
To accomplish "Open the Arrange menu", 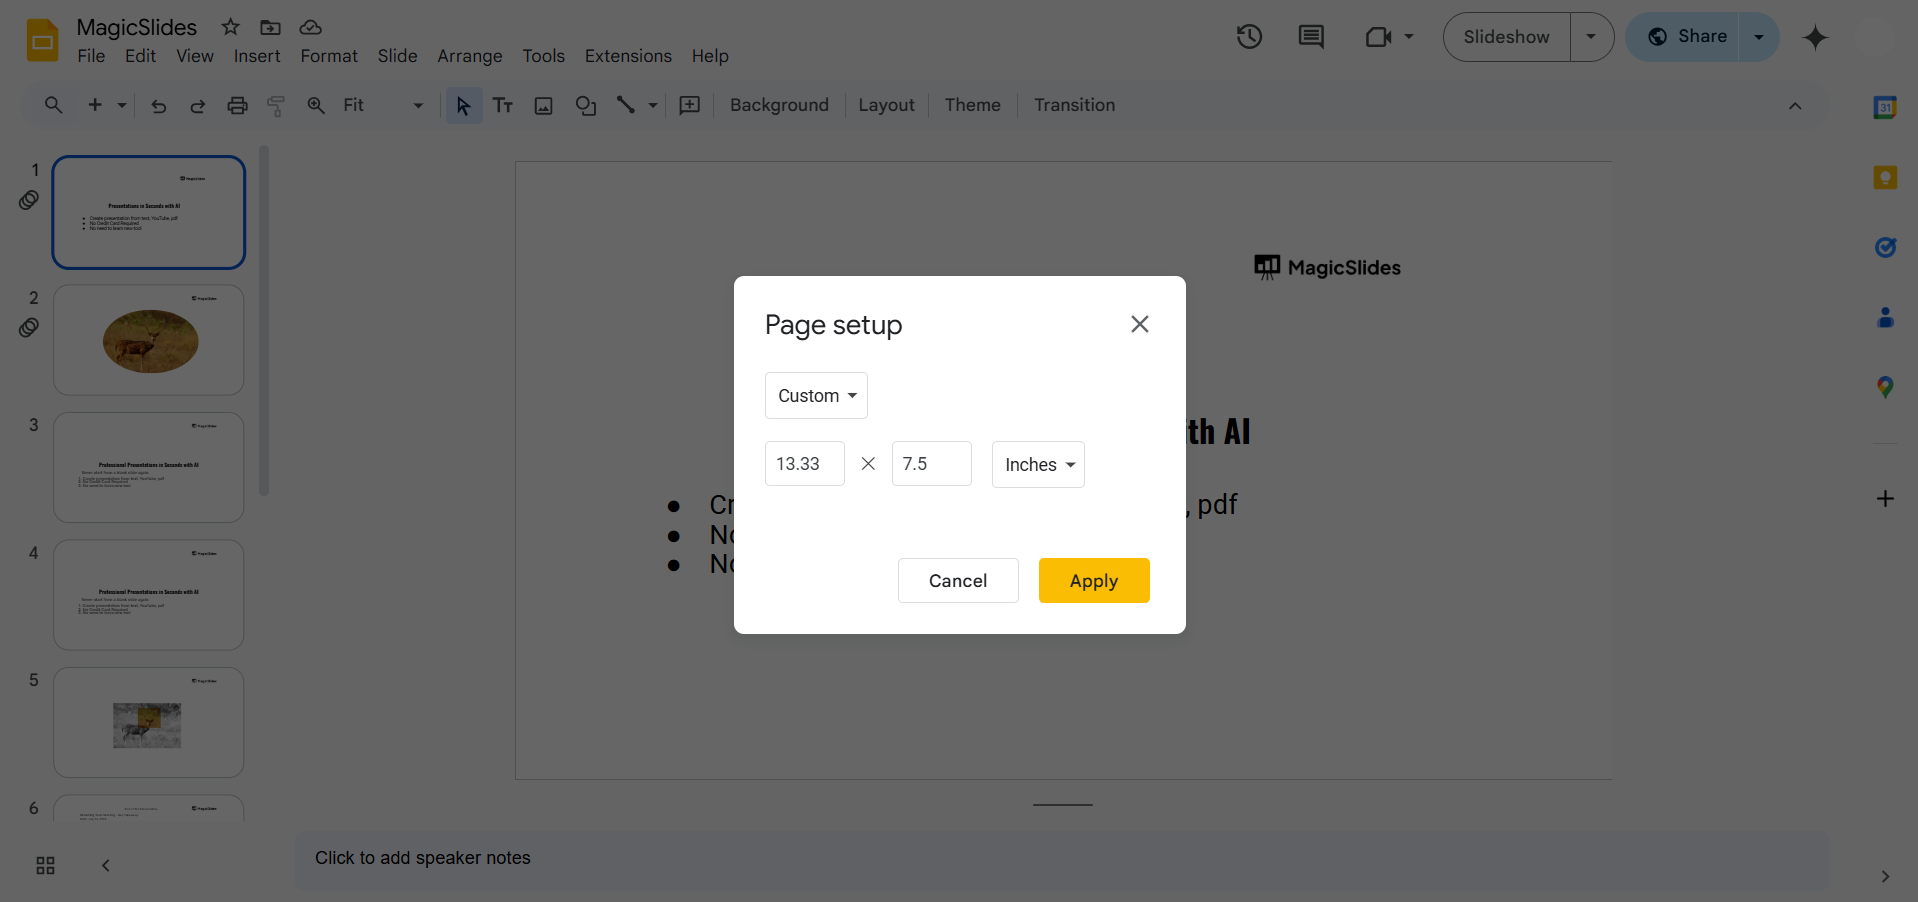I will 469,56.
